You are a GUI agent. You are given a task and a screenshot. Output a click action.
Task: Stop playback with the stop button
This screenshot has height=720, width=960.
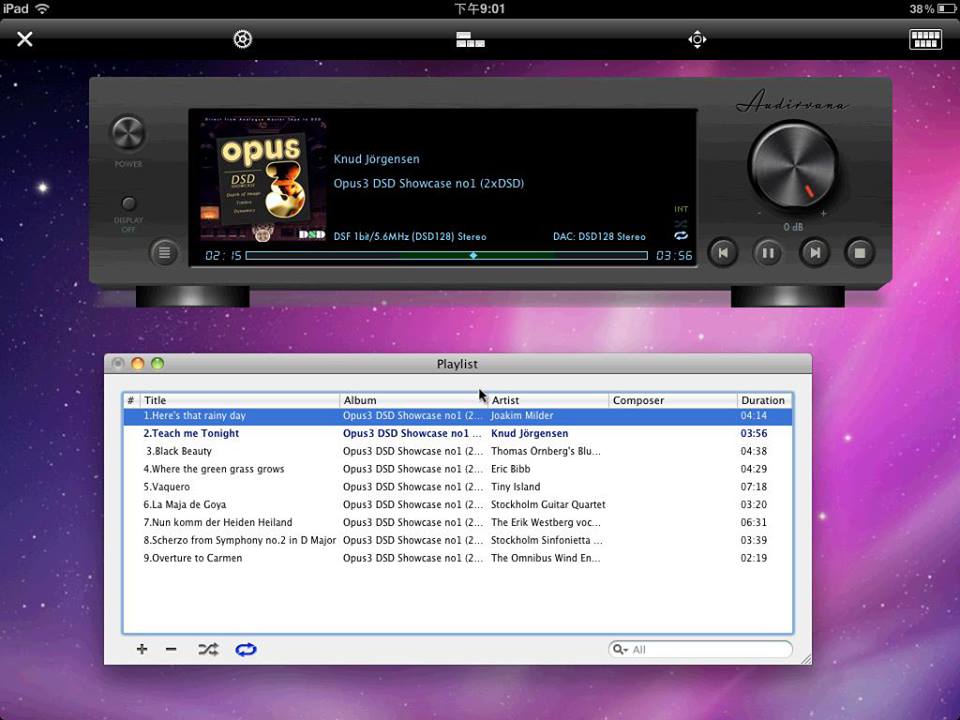pyautogui.click(x=860, y=252)
